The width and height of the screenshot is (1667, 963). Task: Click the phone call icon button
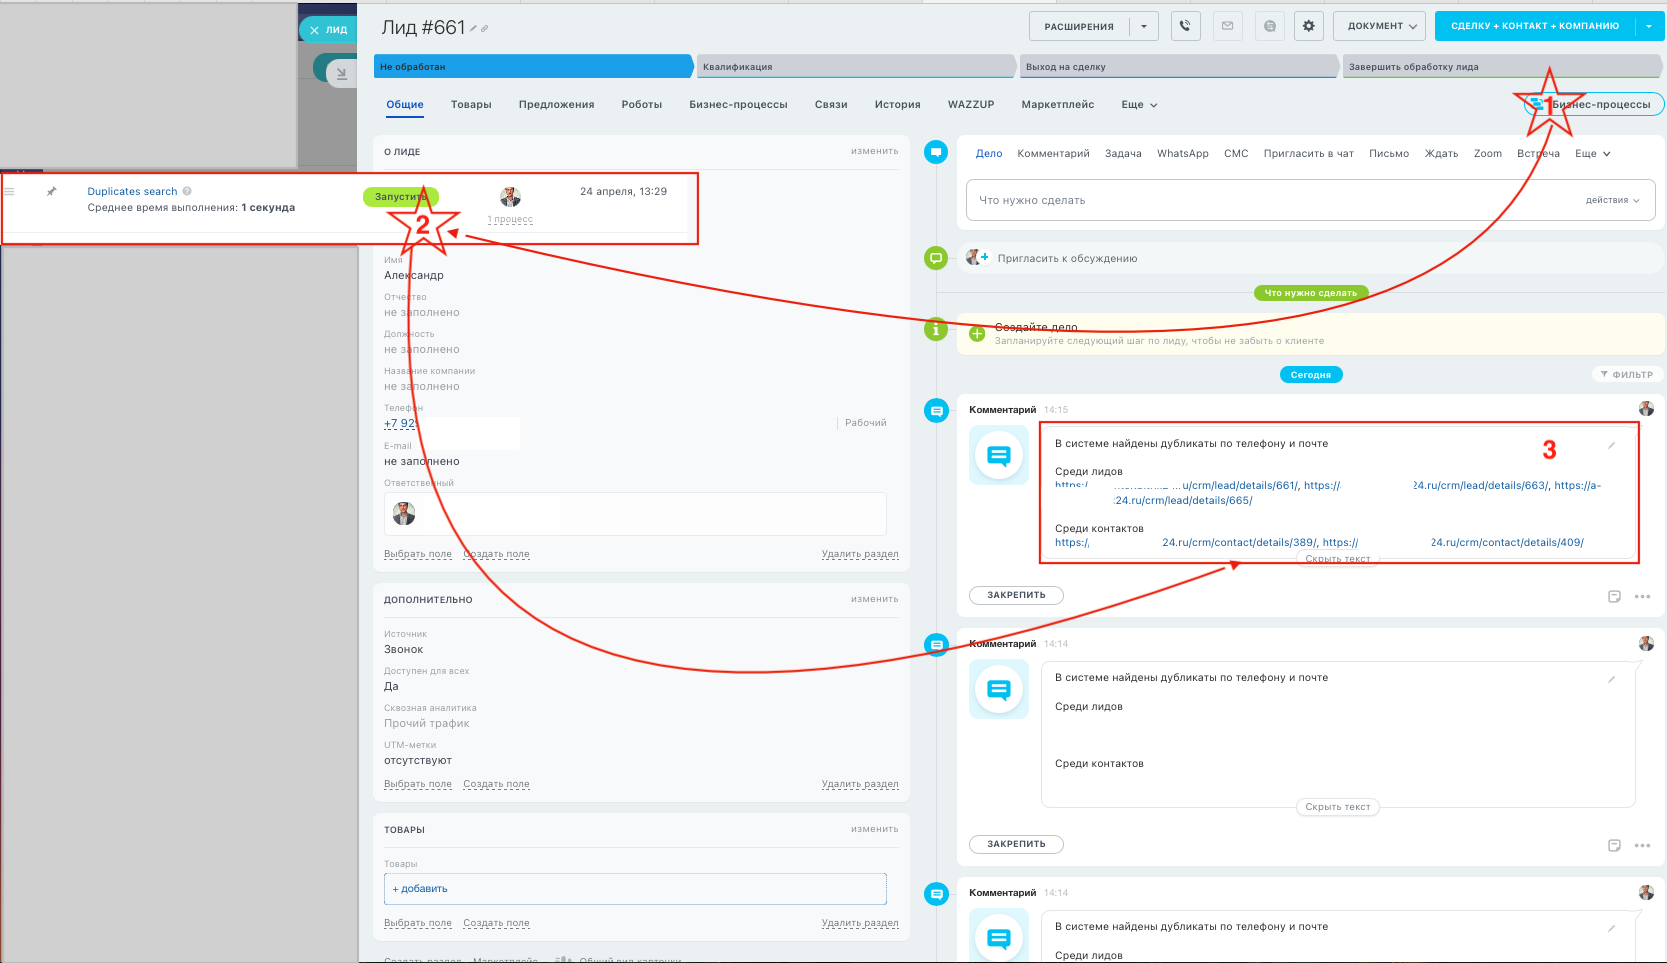coord(1186,26)
